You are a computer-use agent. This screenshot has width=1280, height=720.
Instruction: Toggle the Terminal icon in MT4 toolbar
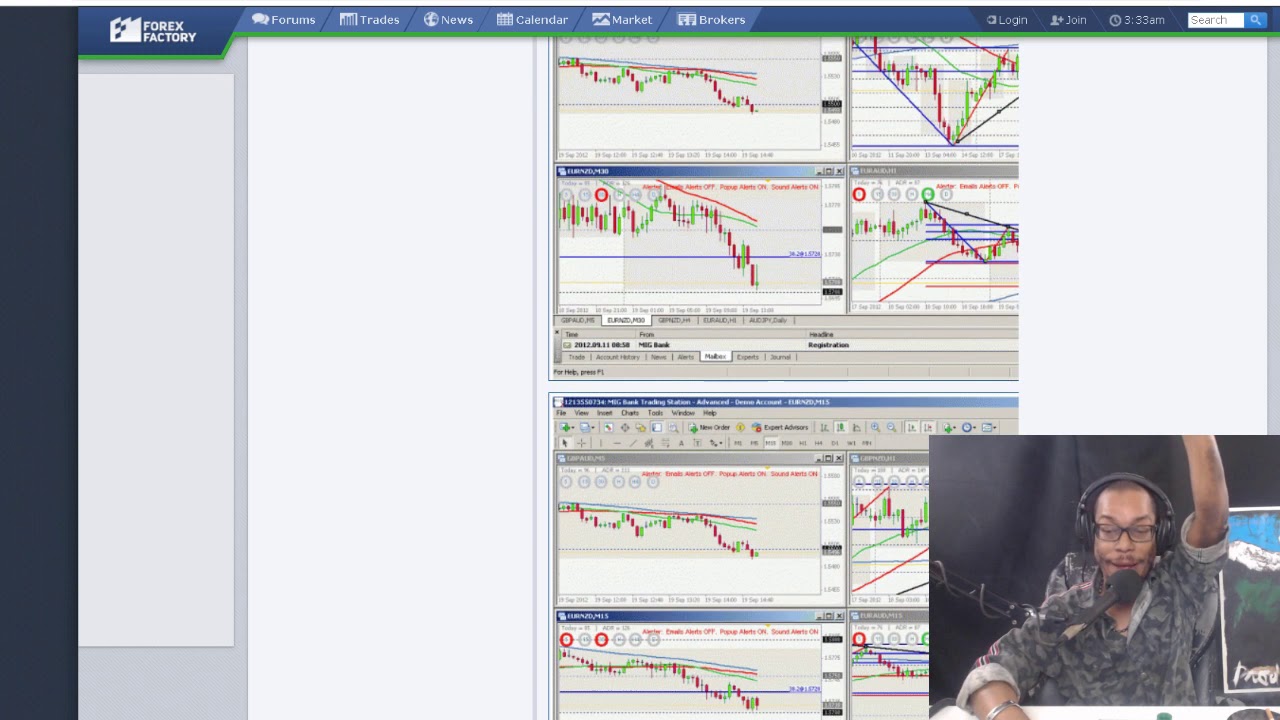tap(657, 428)
